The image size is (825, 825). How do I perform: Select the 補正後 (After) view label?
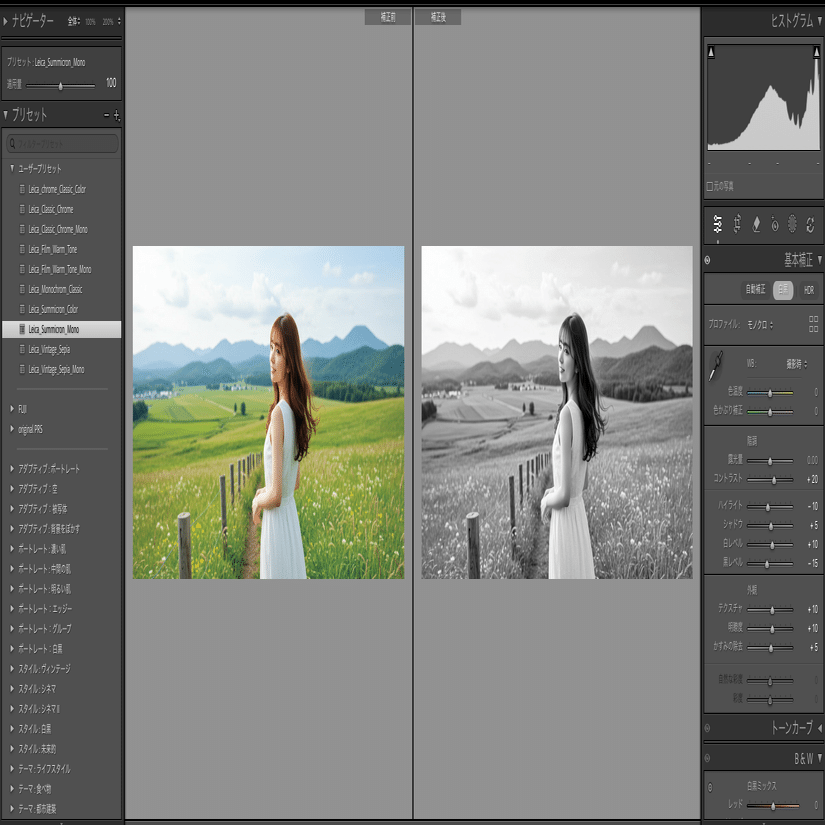click(438, 17)
